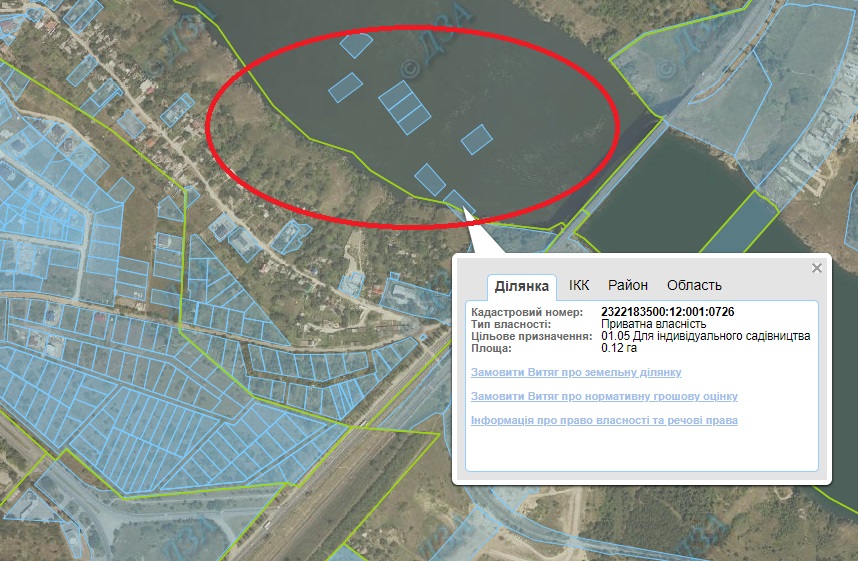Click Замовити Витяг про нормативну грошову оцінку
The width and height of the screenshot is (858, 561).
click(x=604, y=396)
